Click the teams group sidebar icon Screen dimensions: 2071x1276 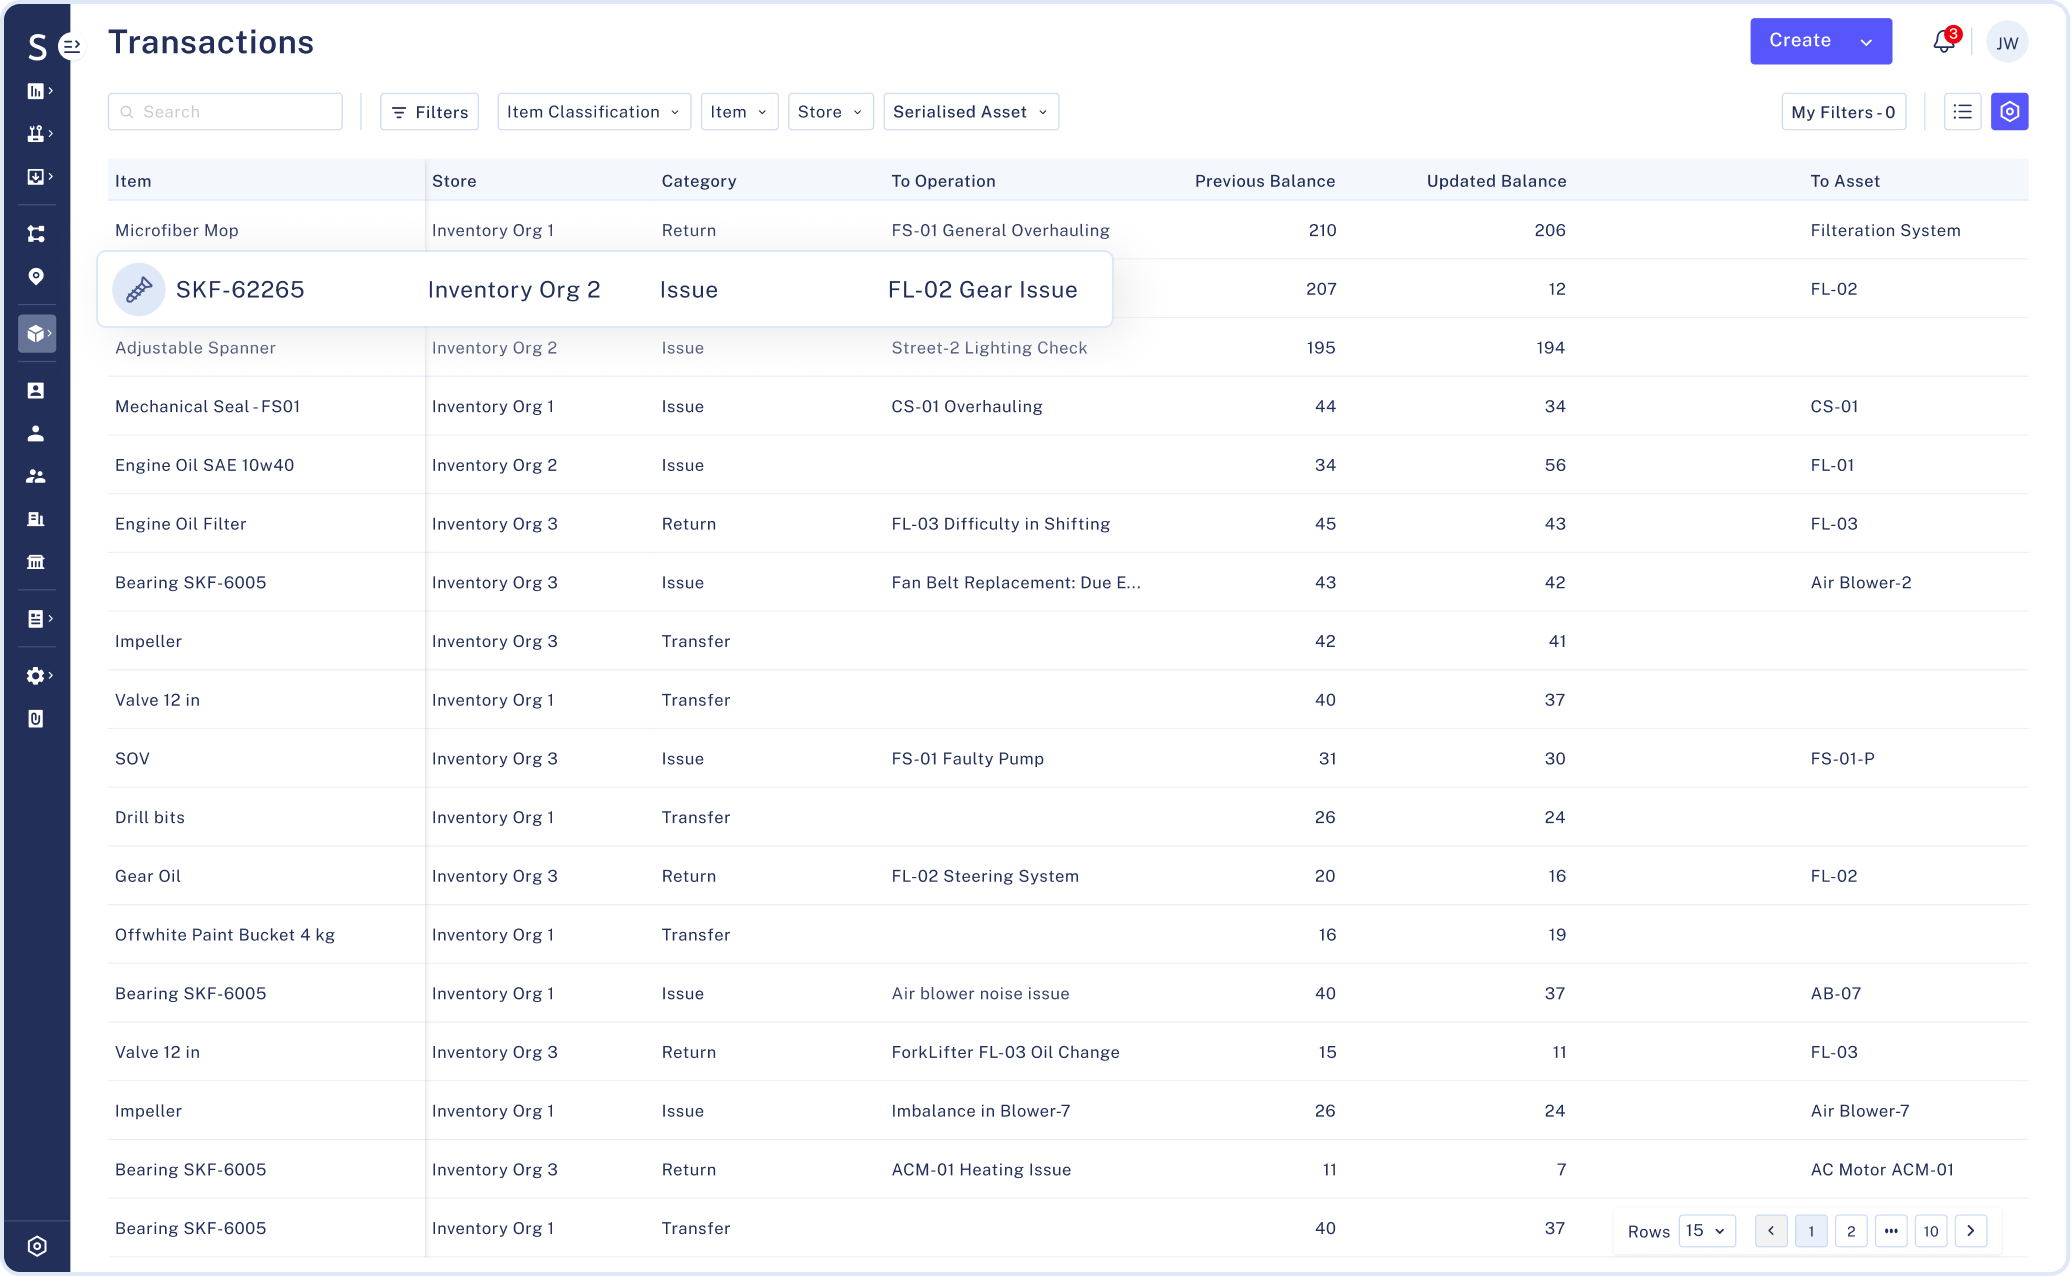[36, 477]
